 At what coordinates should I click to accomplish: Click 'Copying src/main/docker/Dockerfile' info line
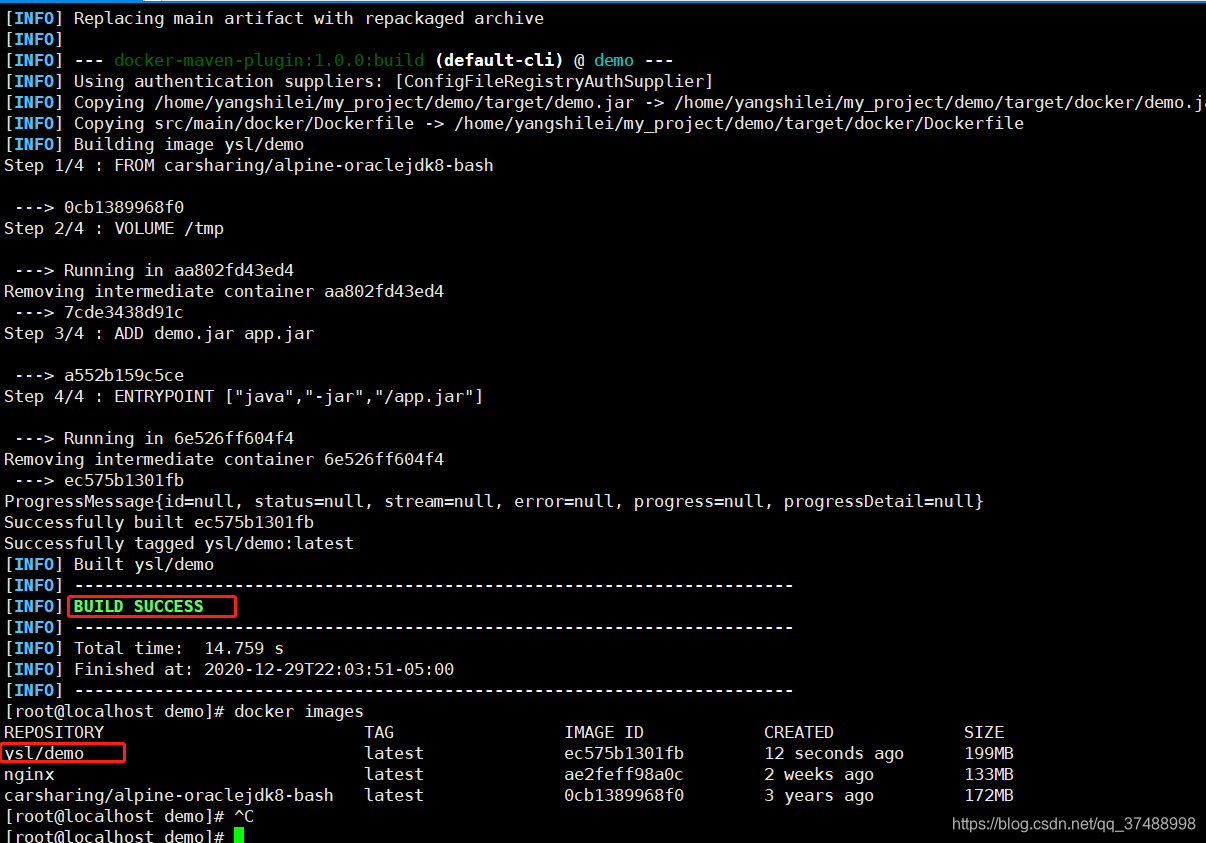pyautogui.click(x=514, y=123)
